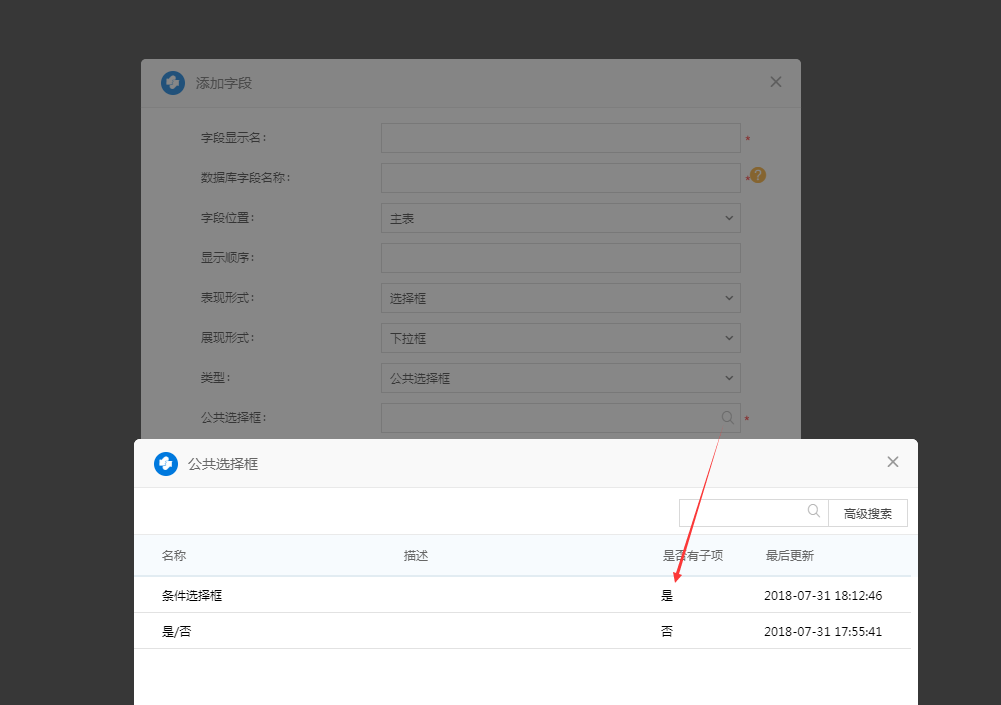Click the search box in 公共选择框 dialog
This screenshot has height=705, width=1001.
742,513
